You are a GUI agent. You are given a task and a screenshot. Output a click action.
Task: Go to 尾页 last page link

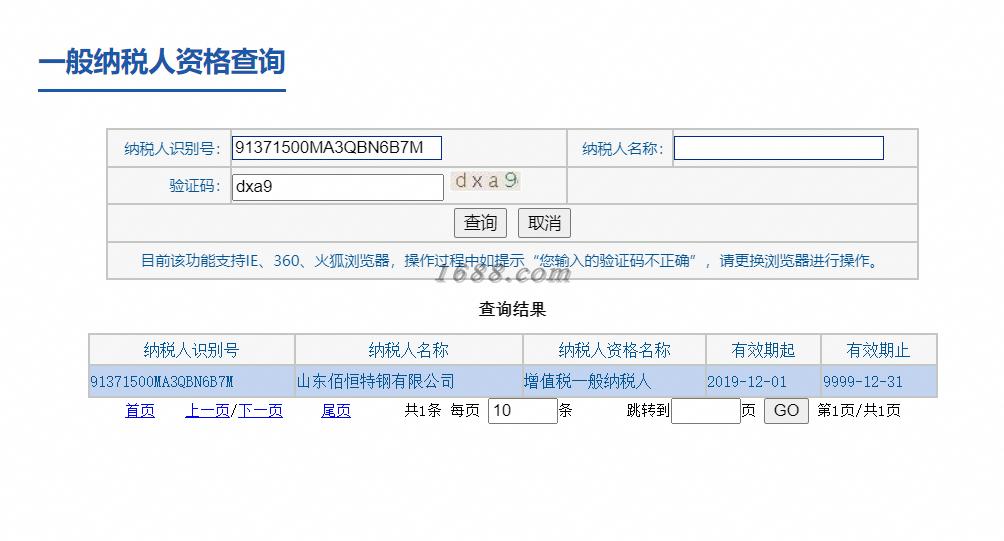point(336,411)
